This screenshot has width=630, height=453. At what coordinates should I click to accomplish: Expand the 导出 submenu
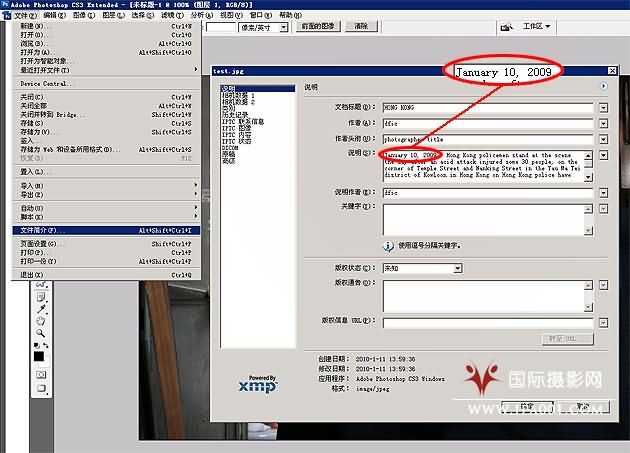(106, 195)
